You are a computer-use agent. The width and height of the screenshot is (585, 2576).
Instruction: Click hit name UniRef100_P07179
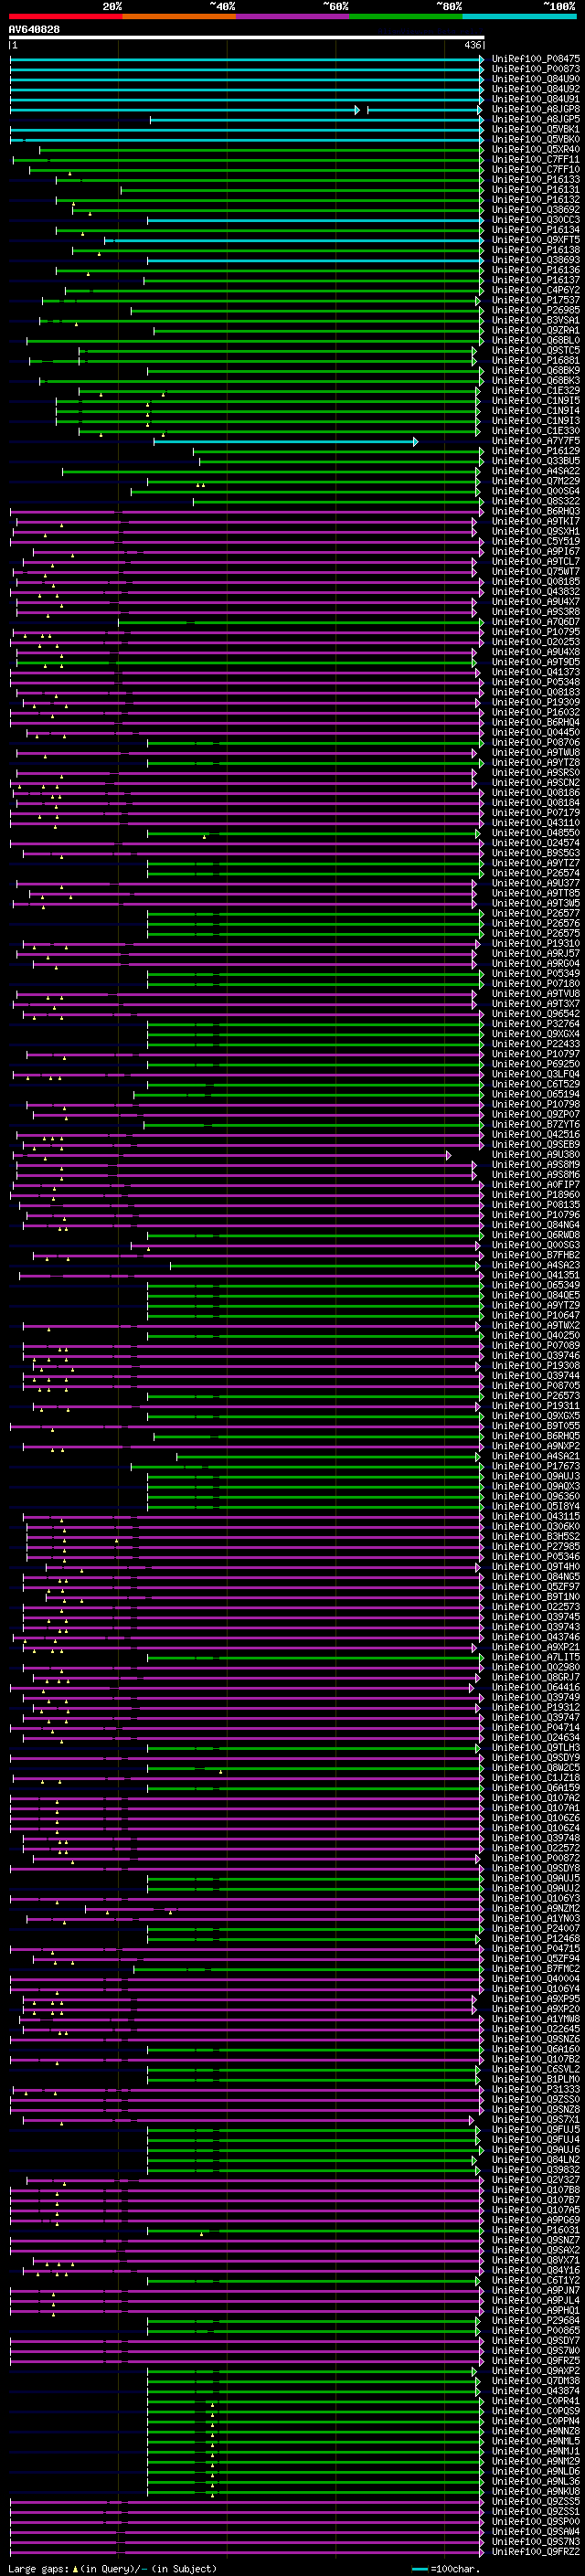point(536,813)
